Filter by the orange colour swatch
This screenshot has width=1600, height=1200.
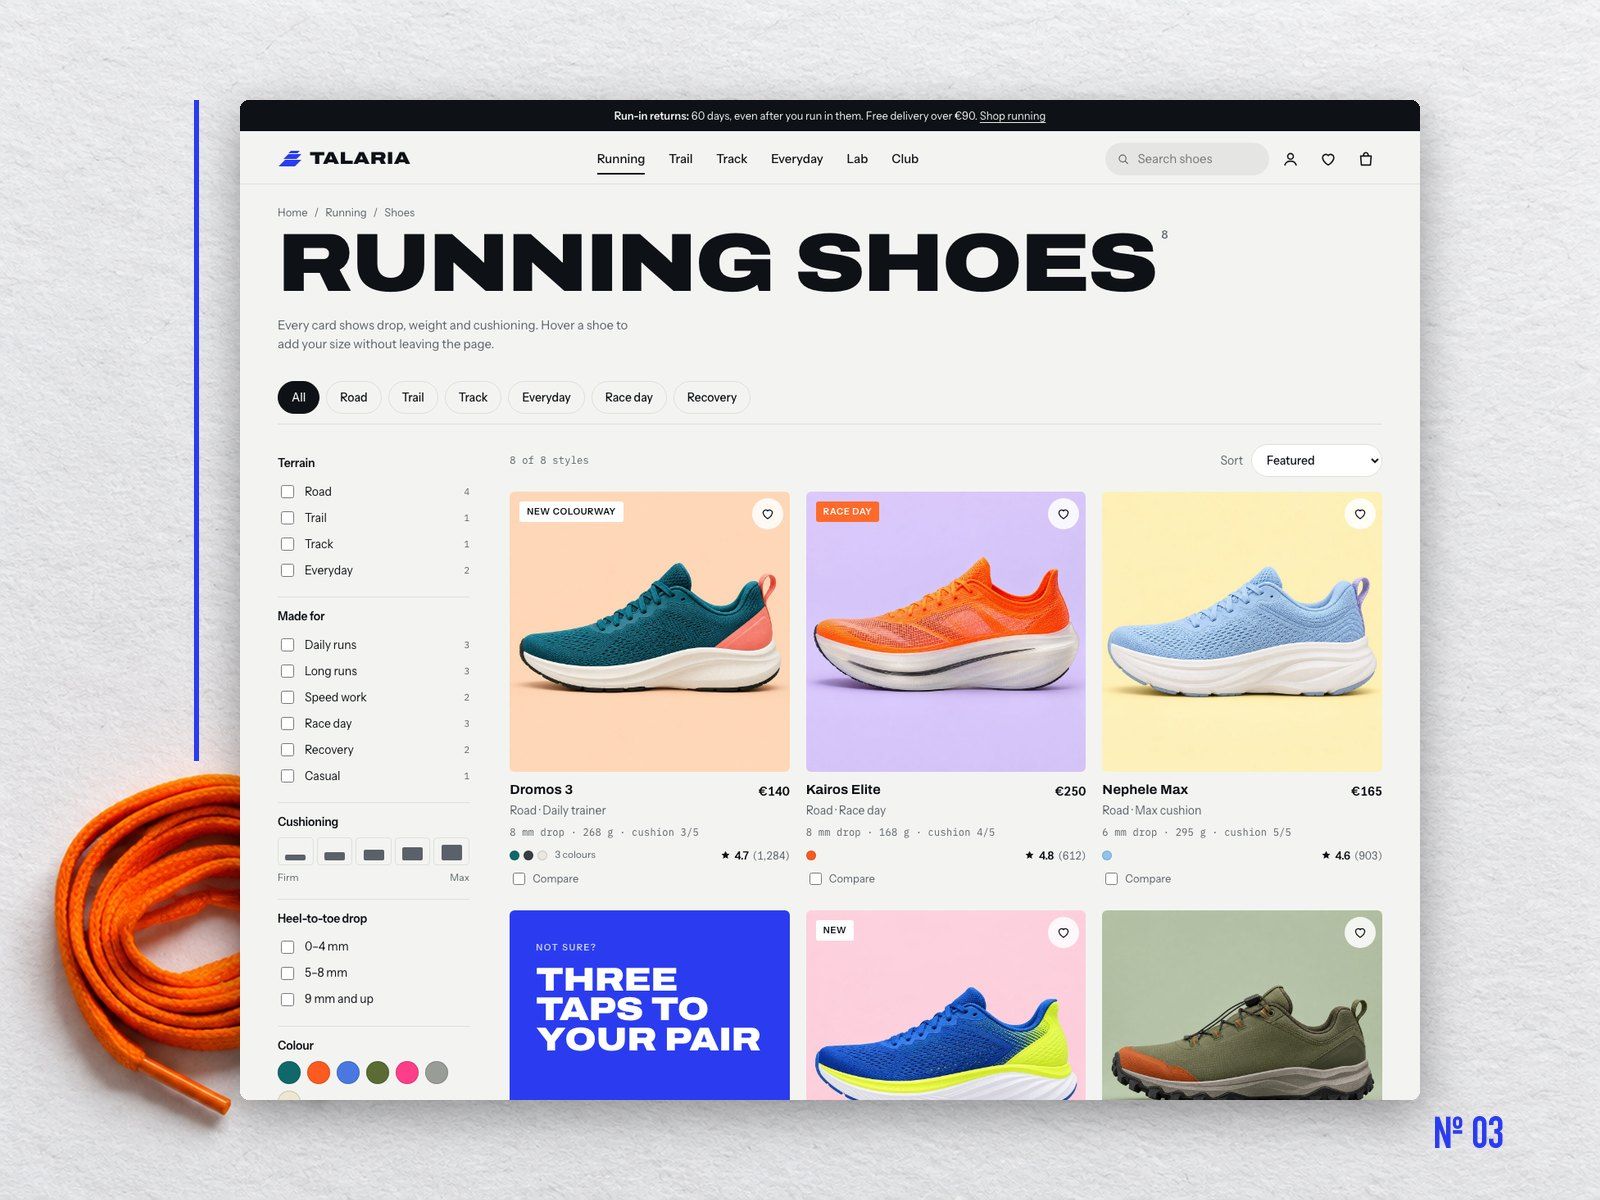319,1073
